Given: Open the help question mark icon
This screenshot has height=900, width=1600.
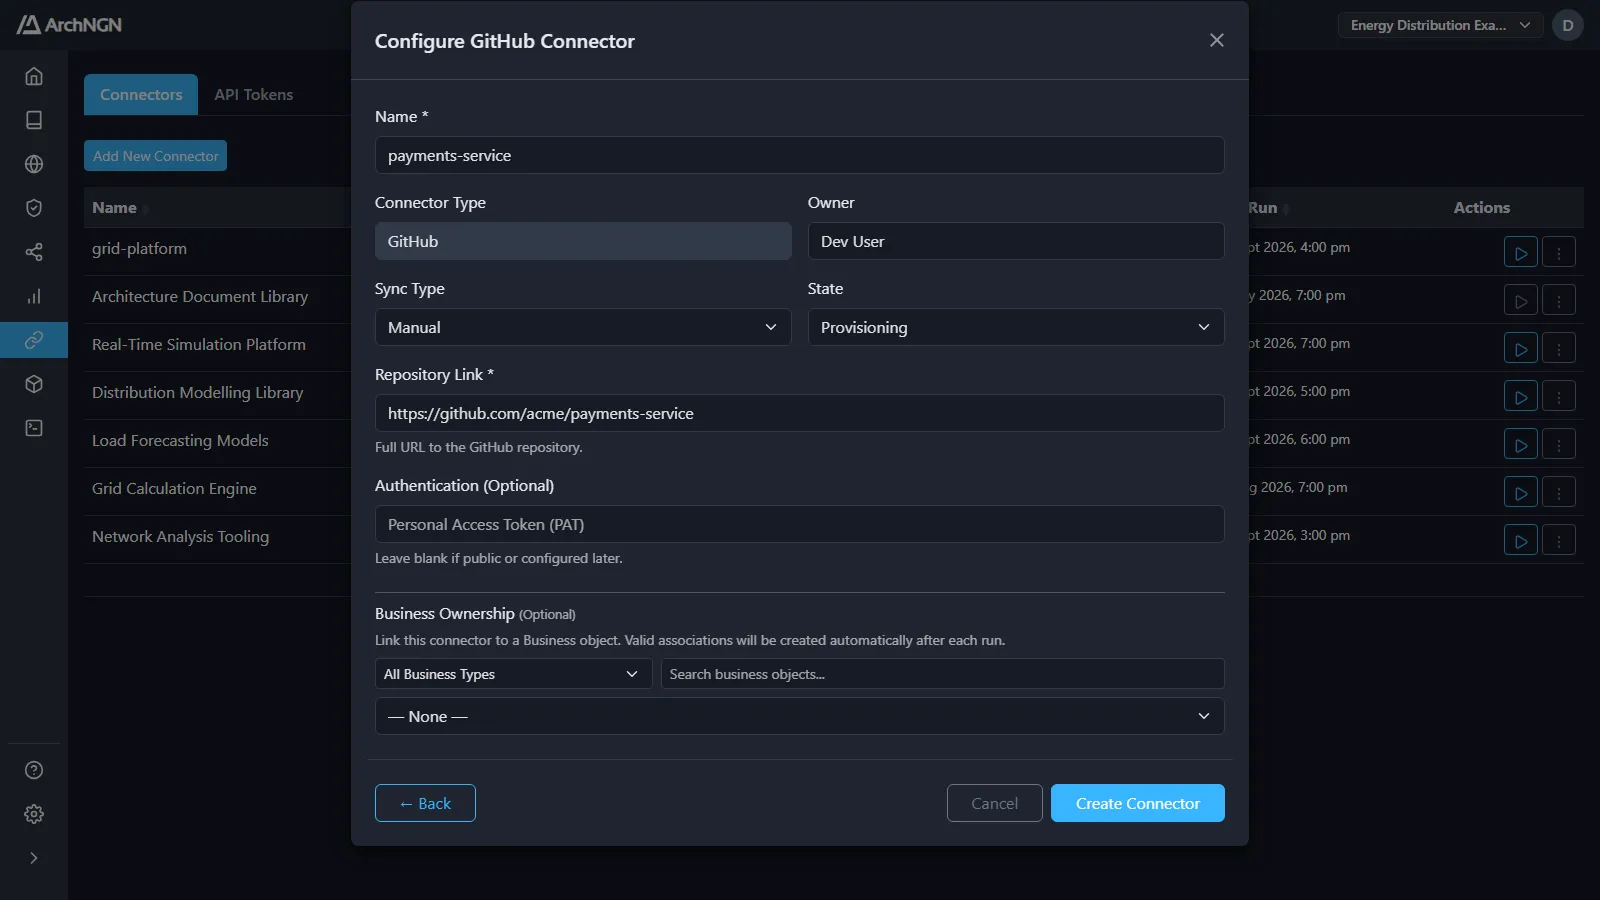Looking at the screenshot, I should (34, 770).
